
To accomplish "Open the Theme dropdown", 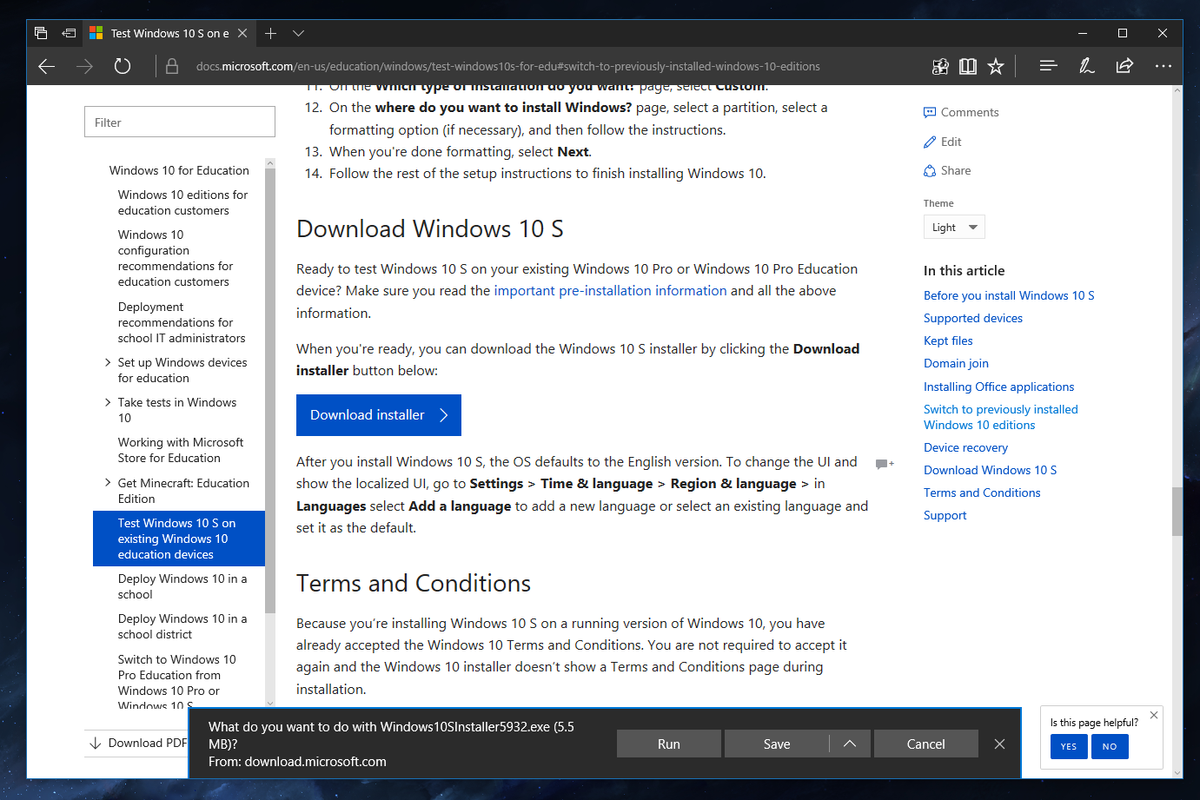I will click(x=953, y=226).
